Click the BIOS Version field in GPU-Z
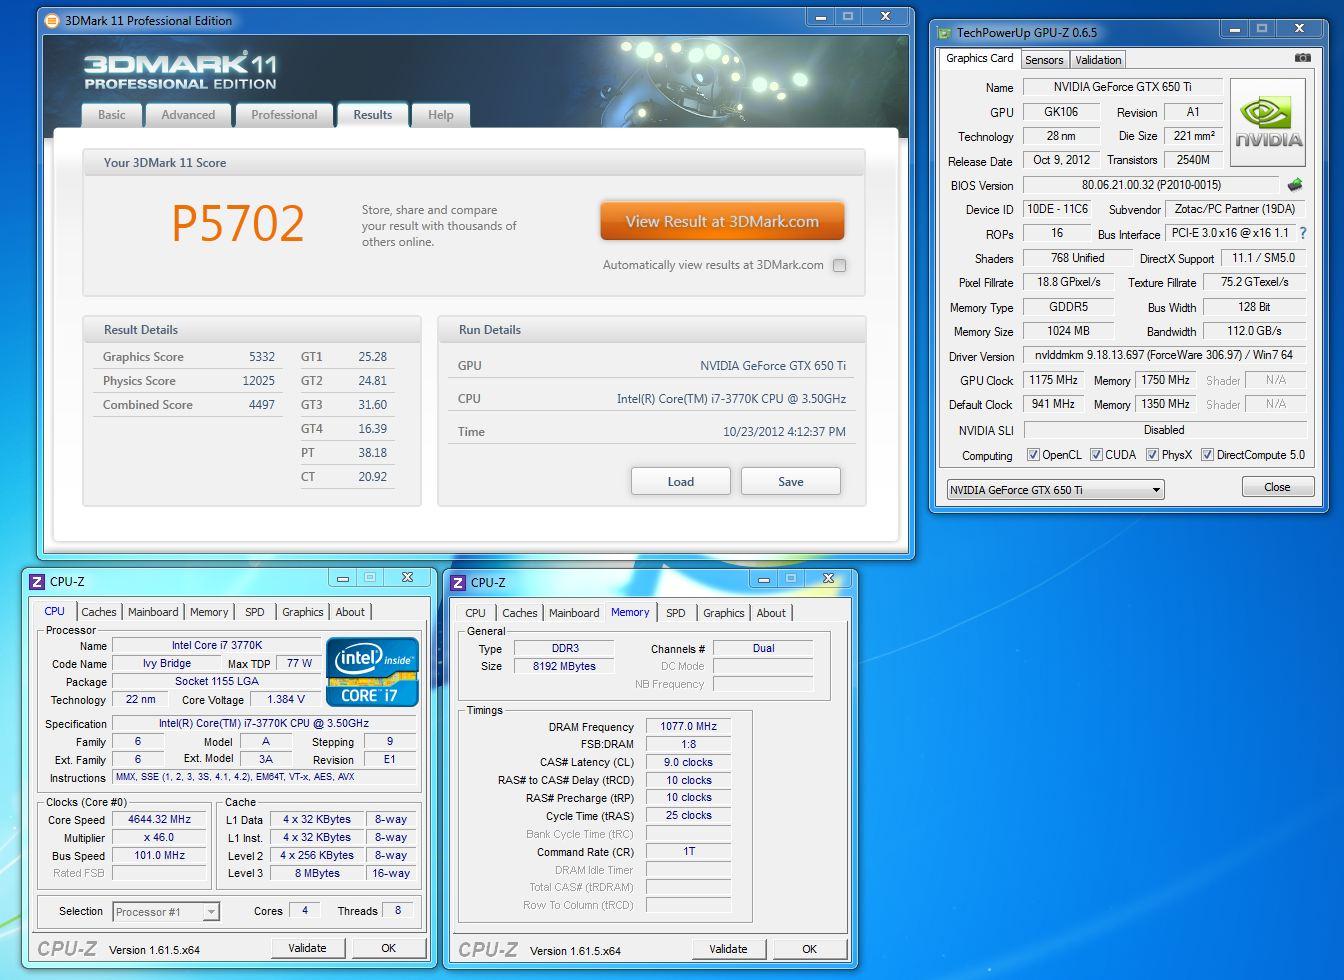Screen dimensions: 1344x980 pos(1151,185)
